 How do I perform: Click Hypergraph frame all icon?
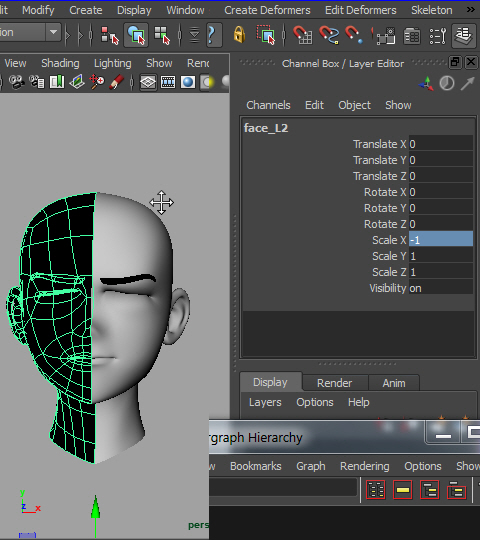click(376, 490)
